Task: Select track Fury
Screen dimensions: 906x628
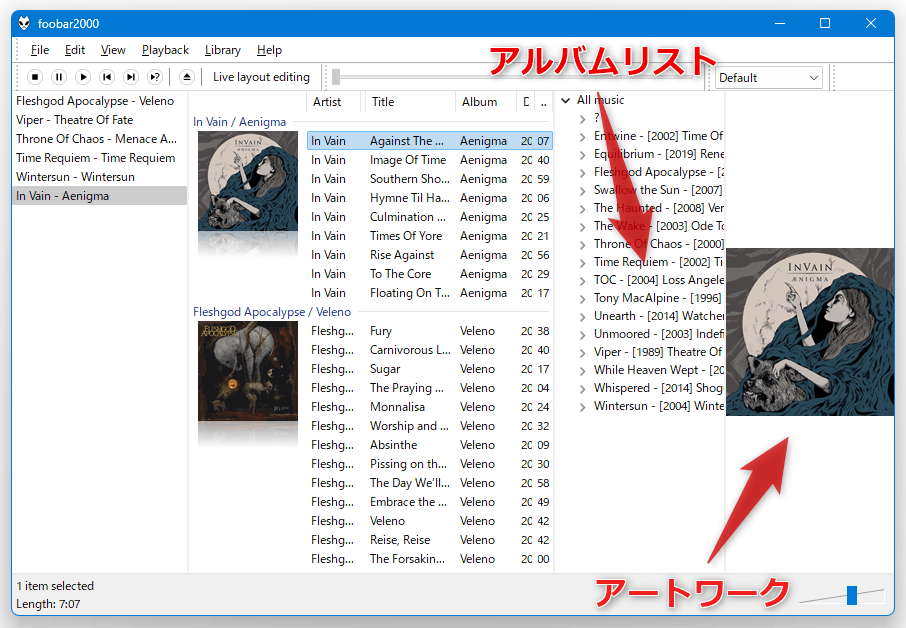Action: coord(430,331)
